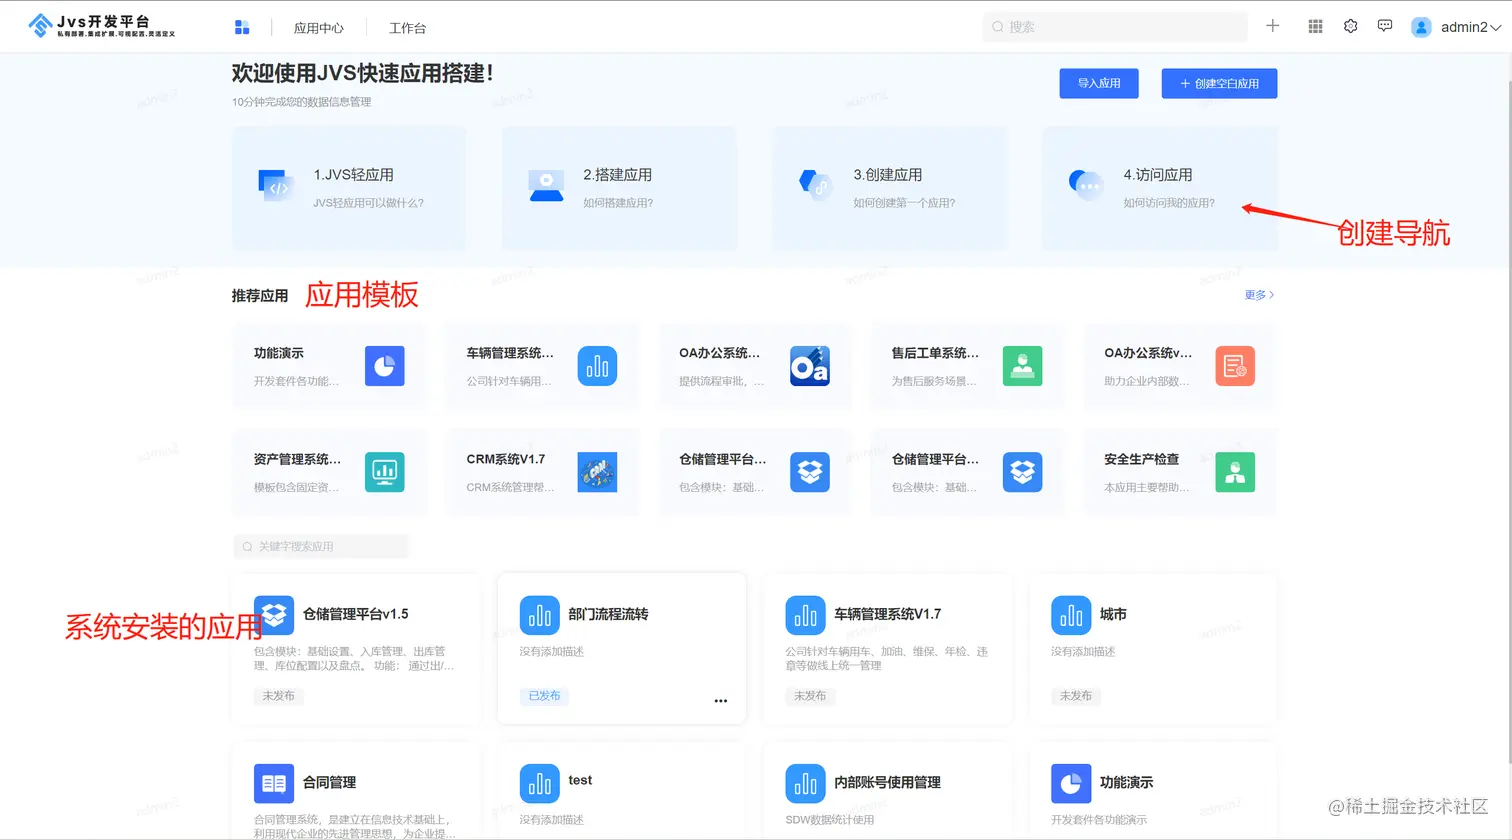Click 车辆管理系统V1.7 app icon

click(x=806, y=616)
